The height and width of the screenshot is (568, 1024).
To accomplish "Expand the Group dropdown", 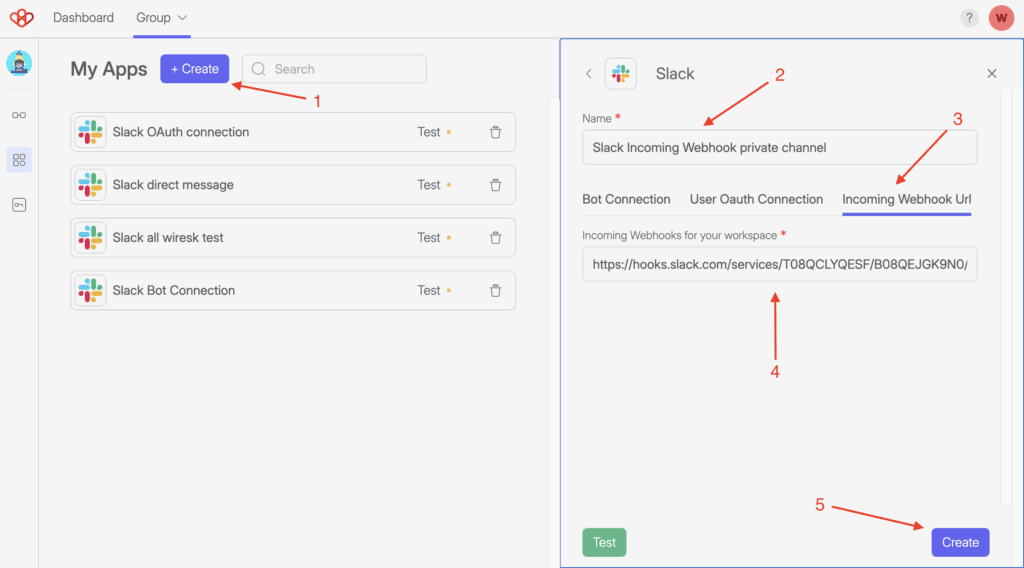I will pos(161,18).
